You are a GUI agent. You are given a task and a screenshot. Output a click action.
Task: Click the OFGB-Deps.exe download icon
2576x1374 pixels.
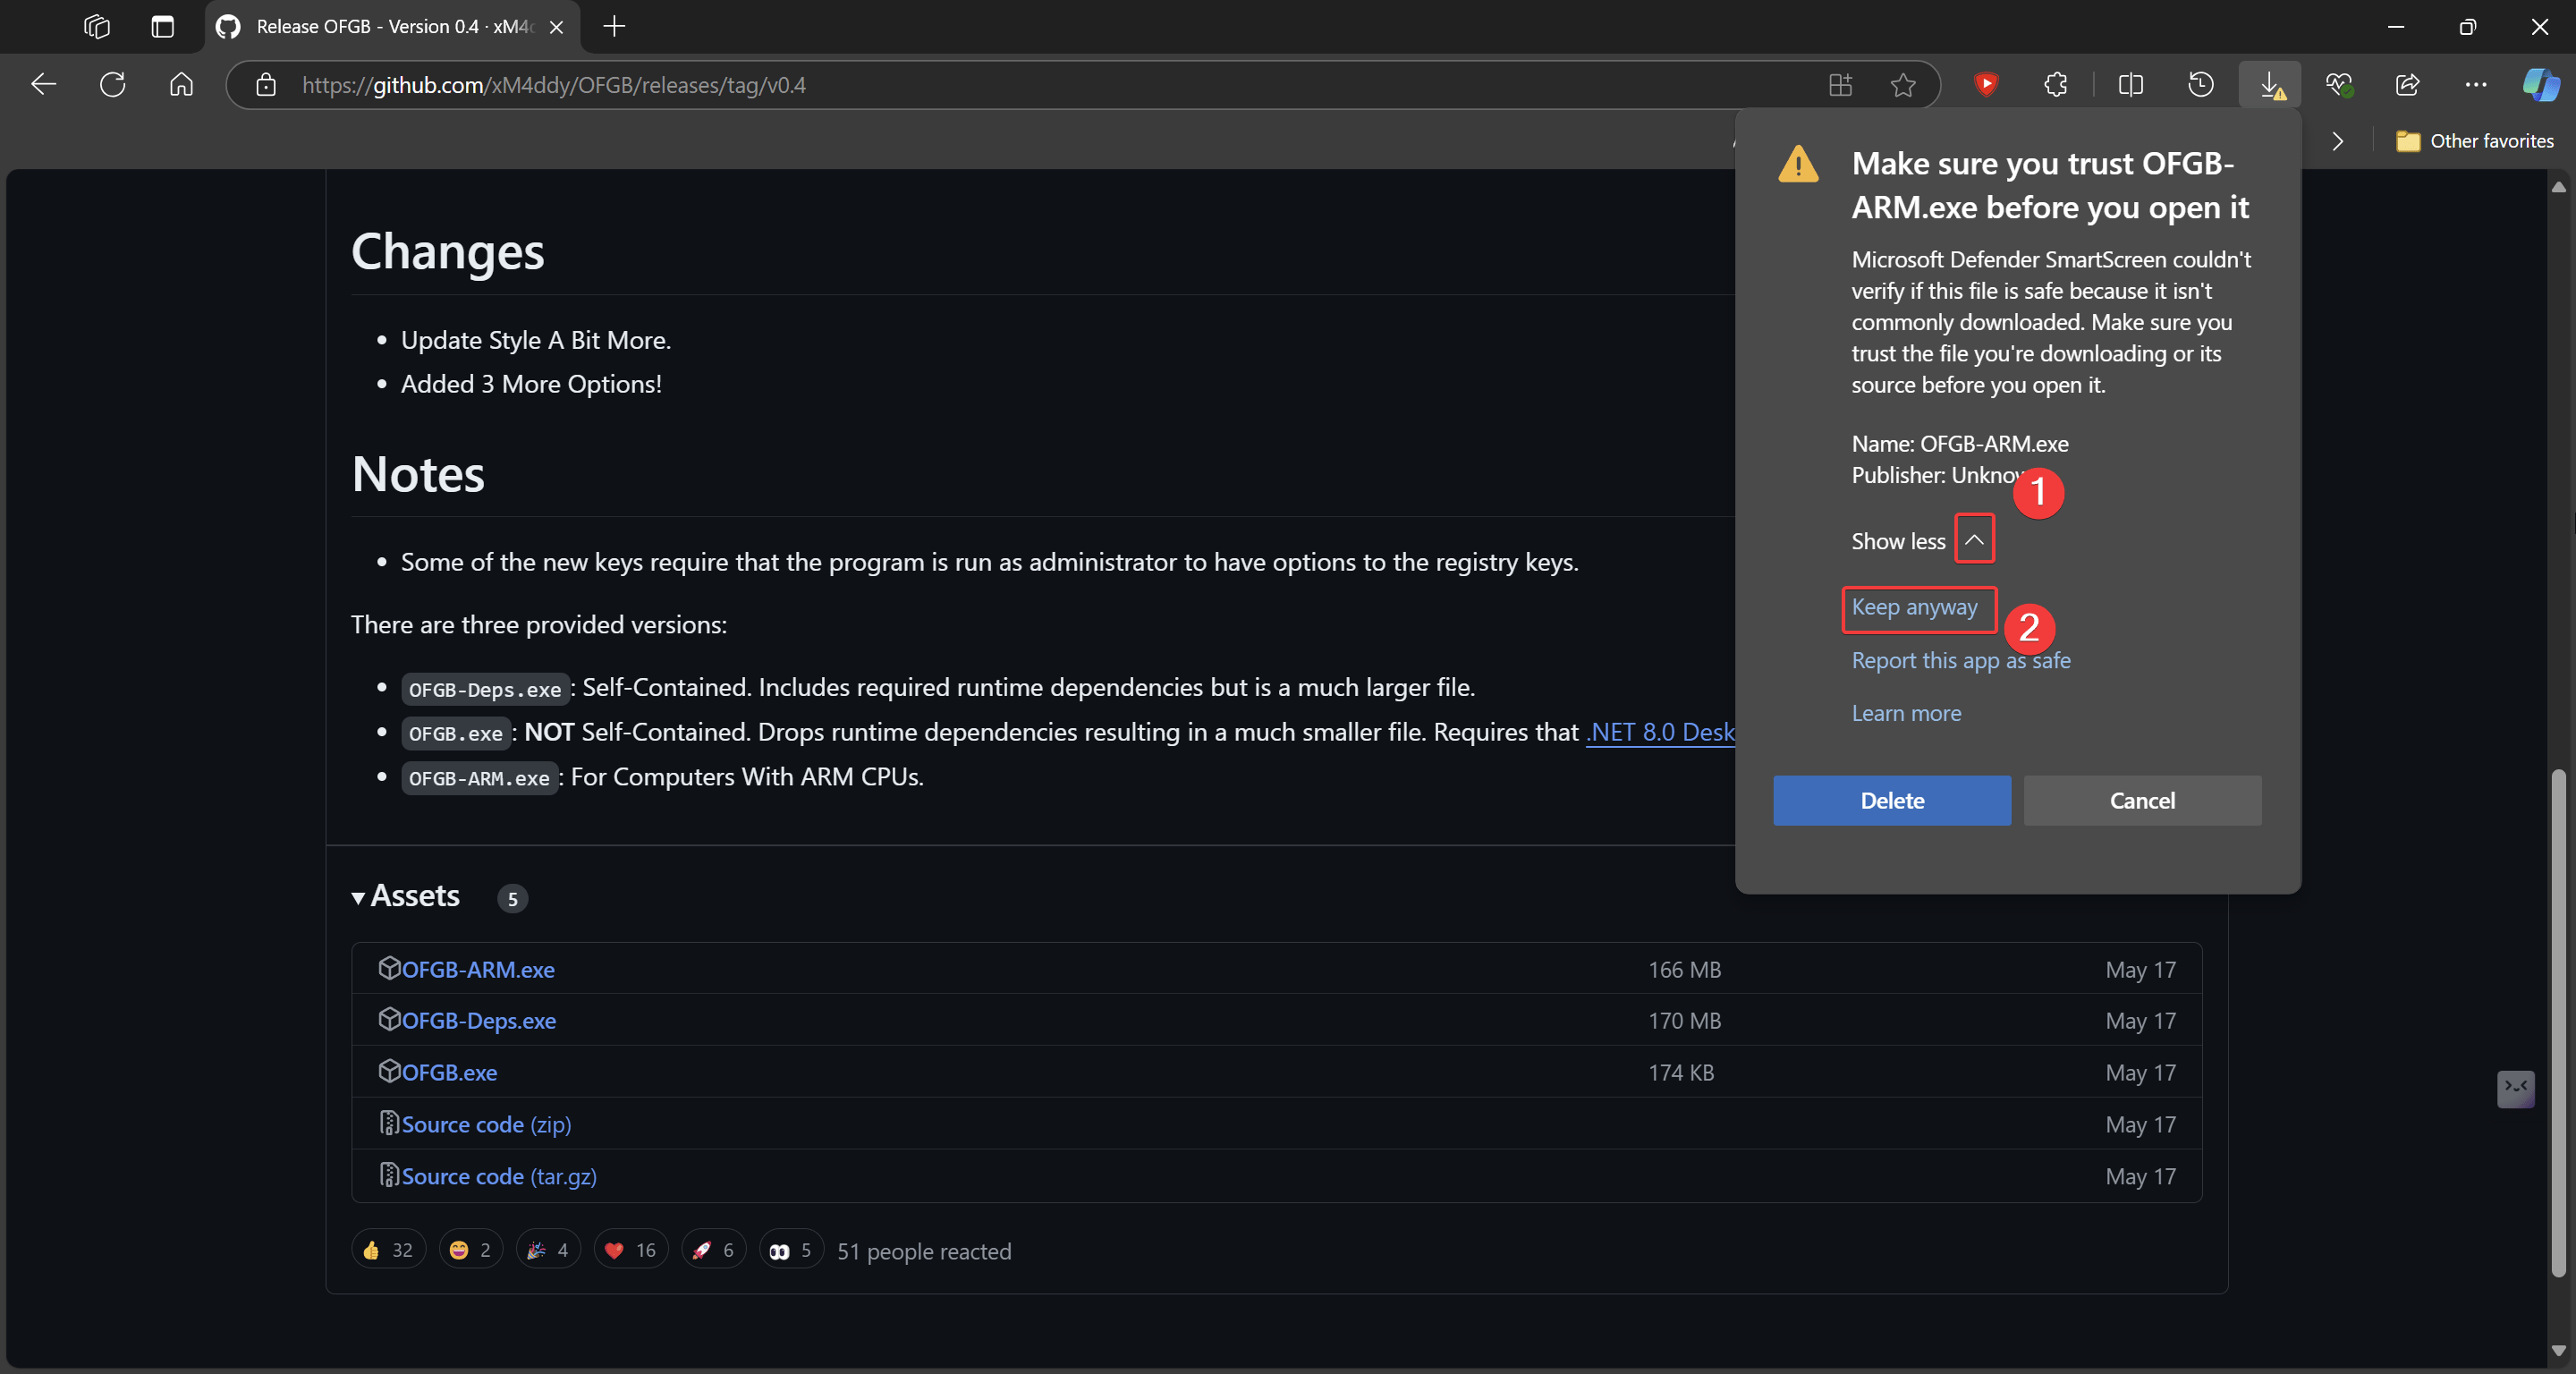click(388, 1020)
